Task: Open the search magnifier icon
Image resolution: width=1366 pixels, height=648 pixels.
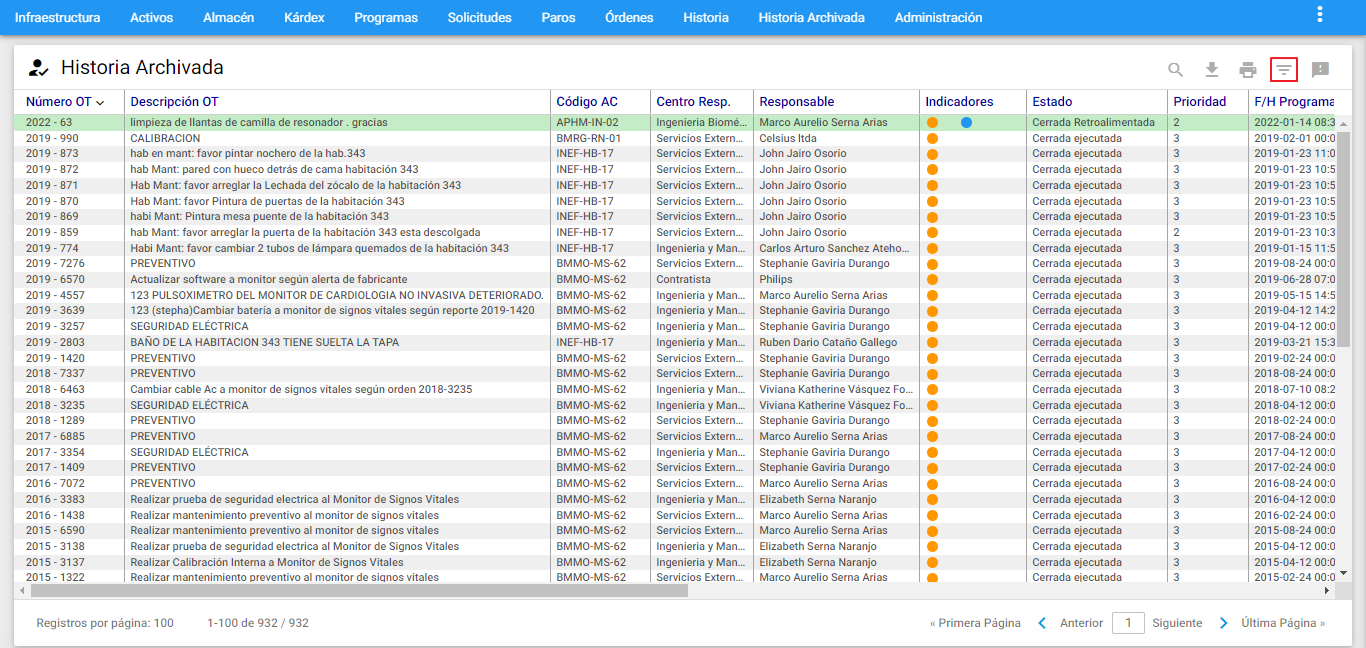Action: (x=1176, y=69)
